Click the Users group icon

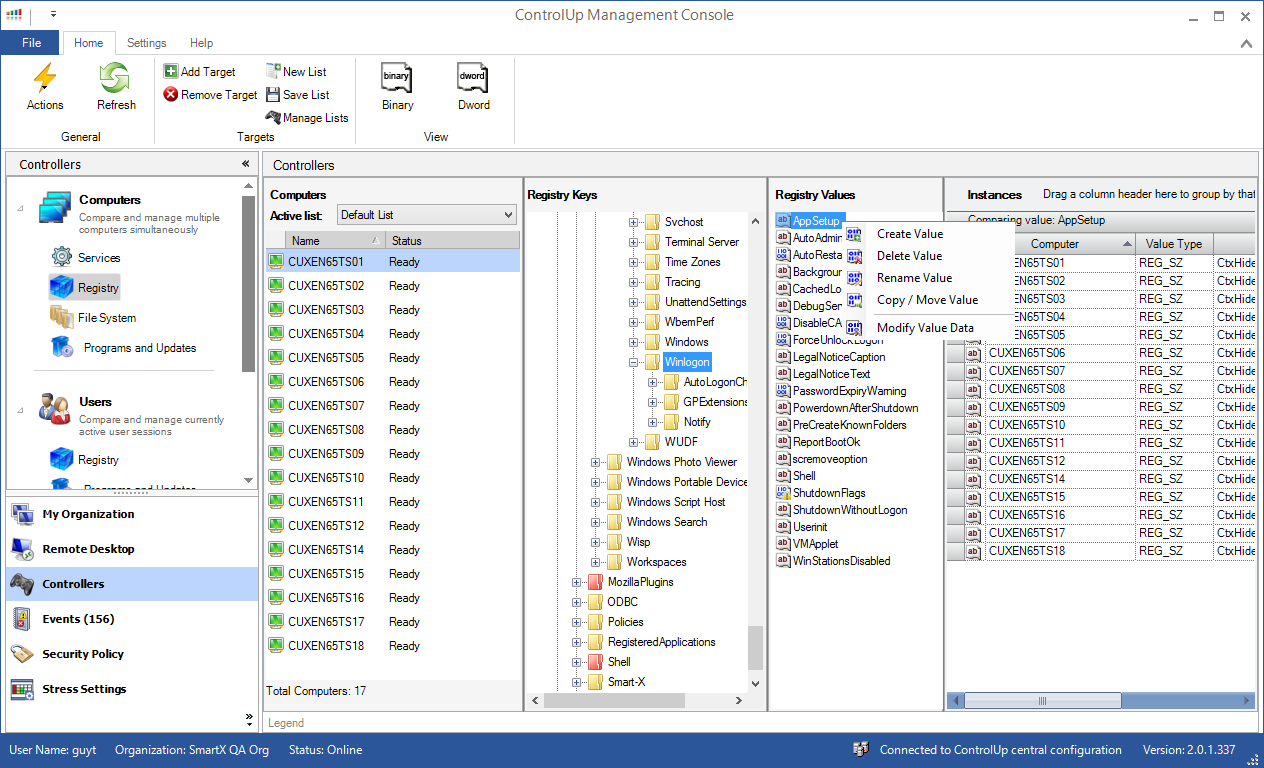coord(52,408)
